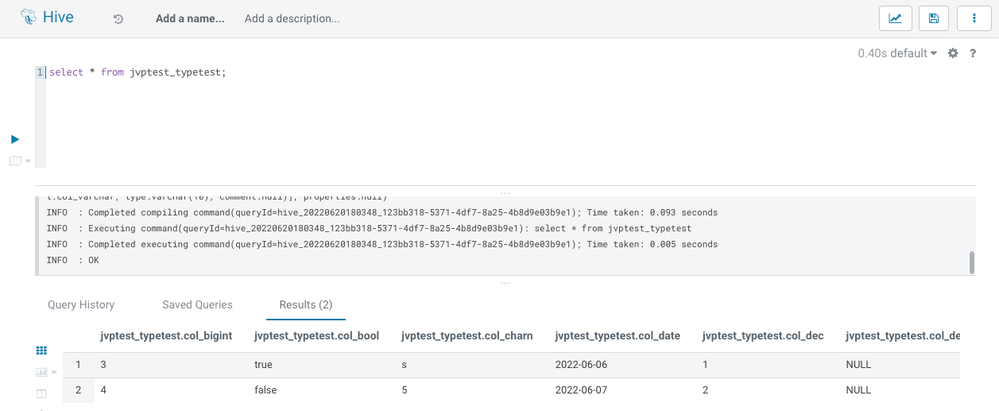
Task: Click the 'Completed executing command' log line
Action: [382, 244]
